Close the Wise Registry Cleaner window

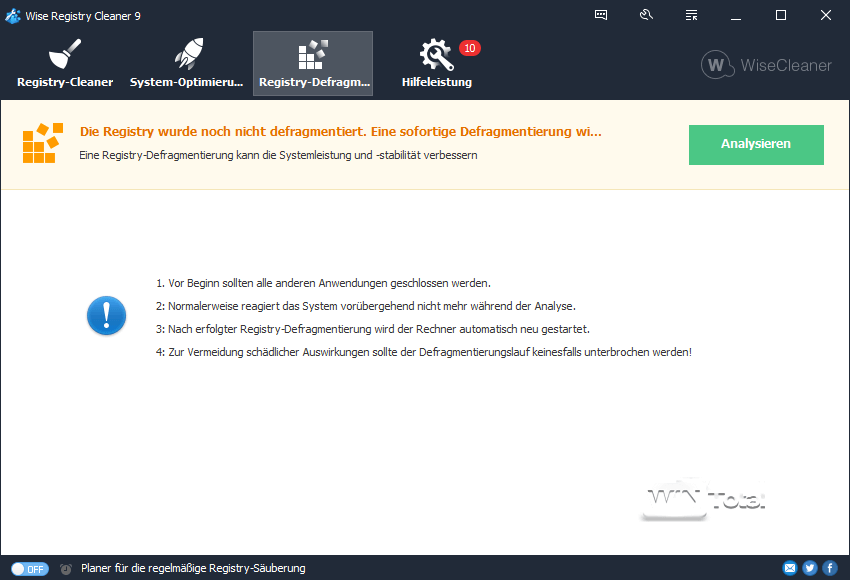click(826, 15)
